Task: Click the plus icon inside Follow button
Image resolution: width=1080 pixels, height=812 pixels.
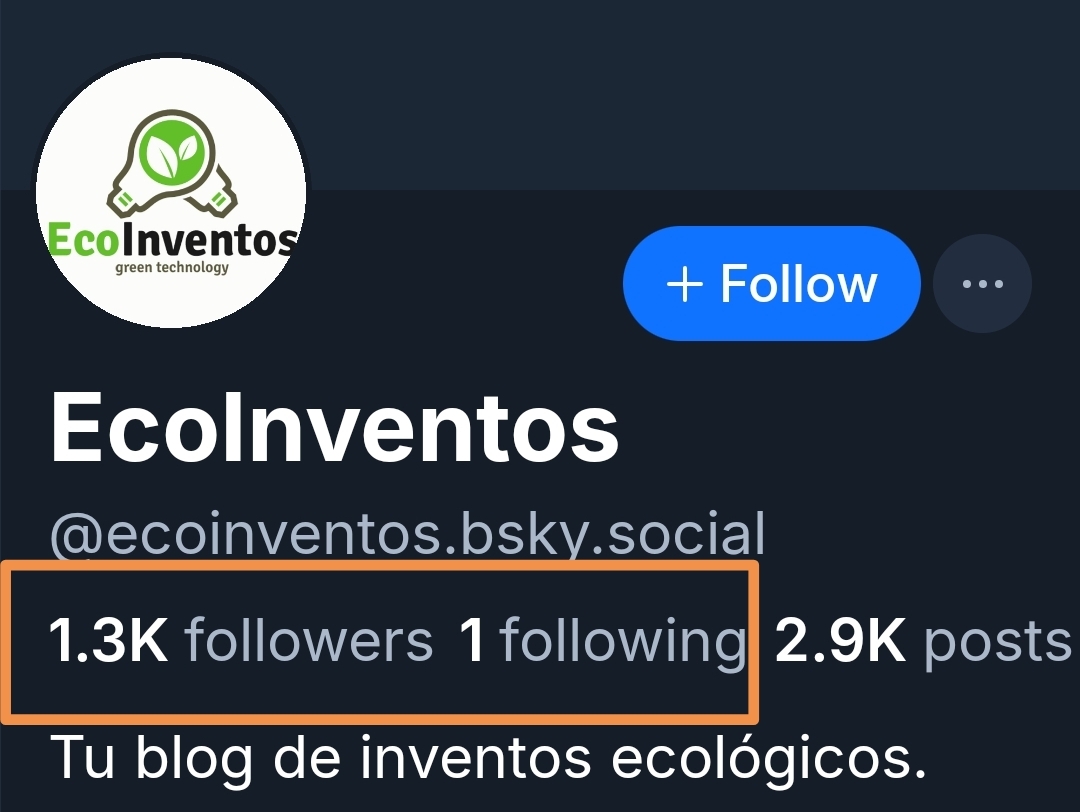Action: 685,284
